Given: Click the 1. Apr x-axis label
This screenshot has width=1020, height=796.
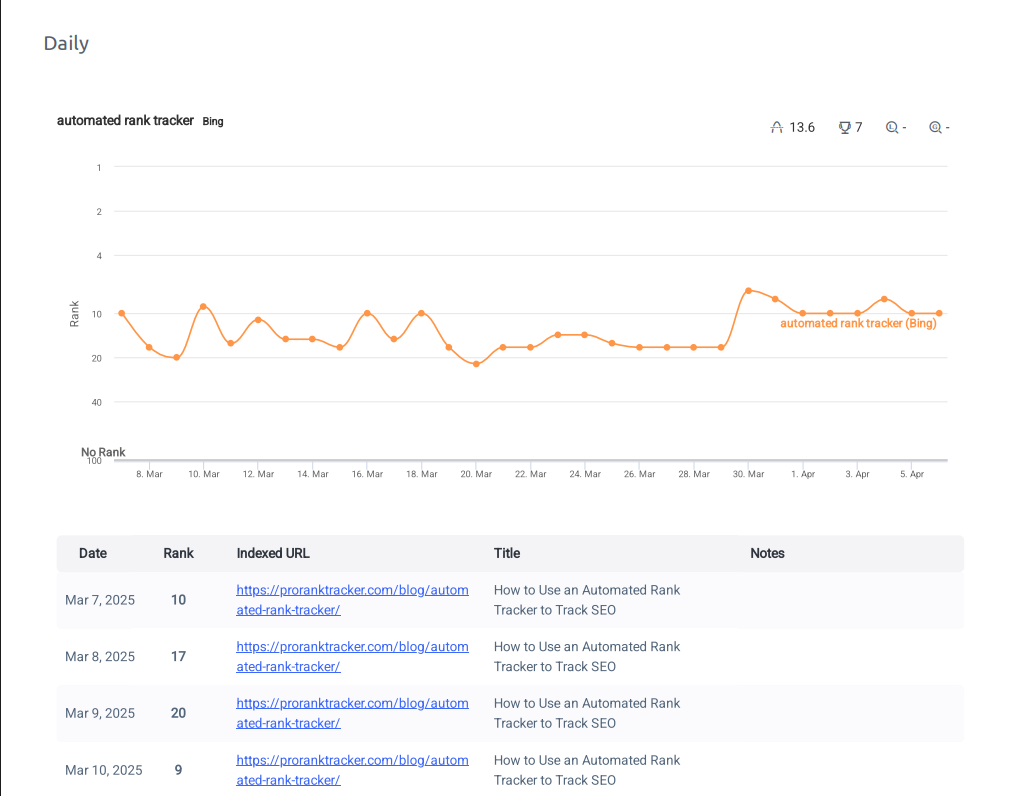Looking at the screenshot, I should [x=803, y=474].
